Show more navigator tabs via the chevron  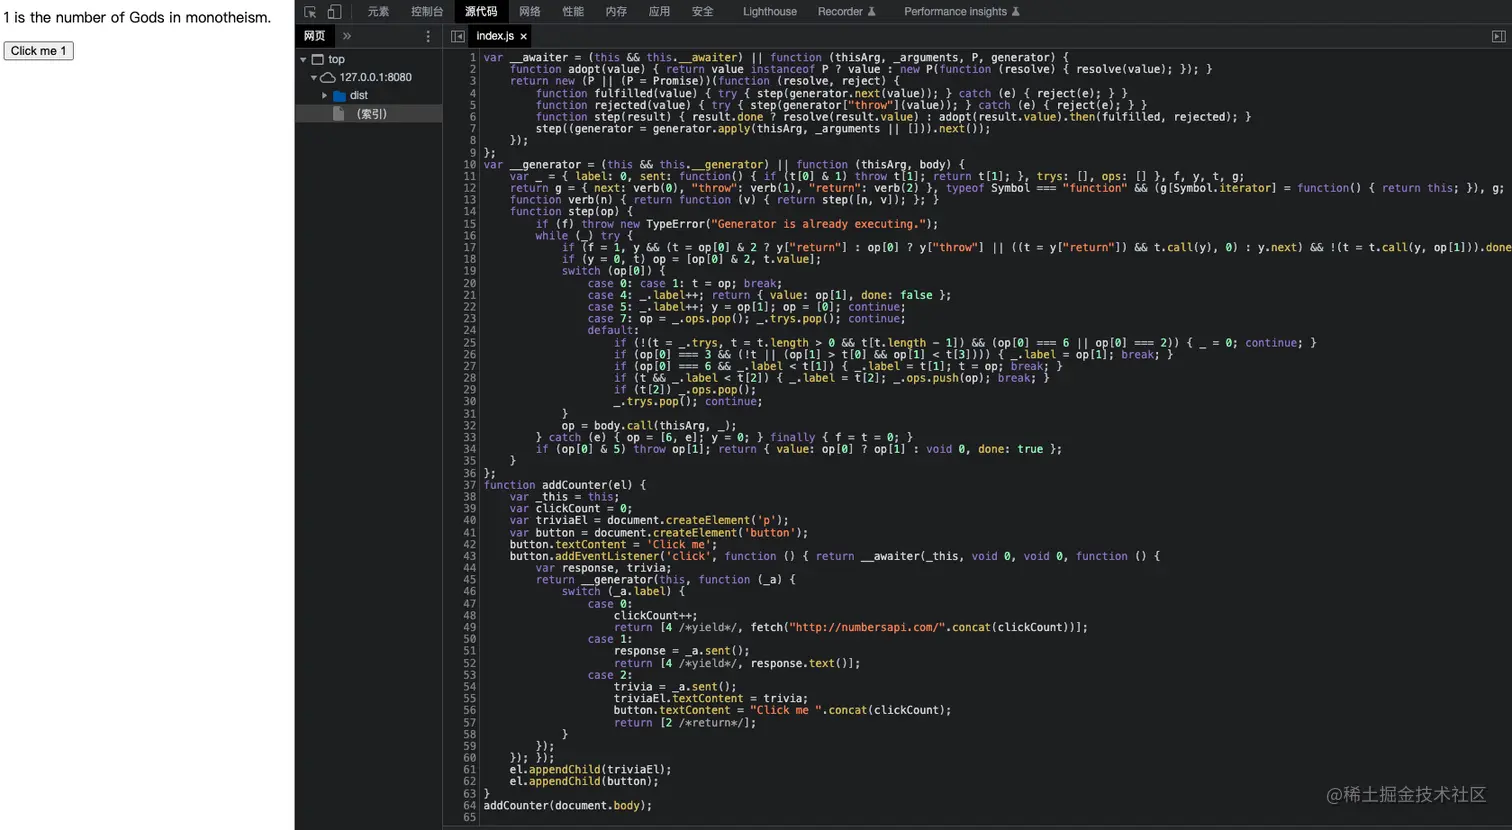coord(347,36)
